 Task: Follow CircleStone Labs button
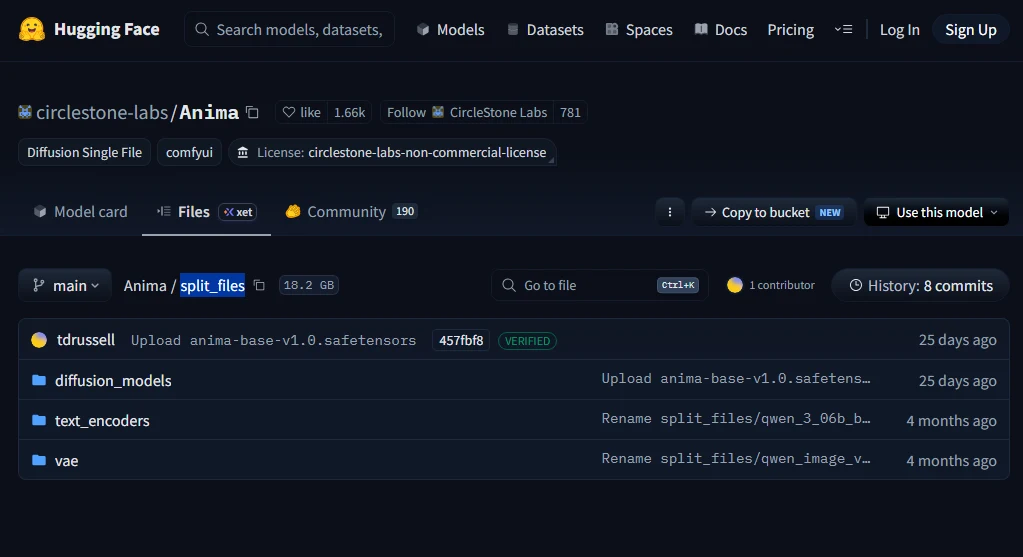[x=467, y=112]
